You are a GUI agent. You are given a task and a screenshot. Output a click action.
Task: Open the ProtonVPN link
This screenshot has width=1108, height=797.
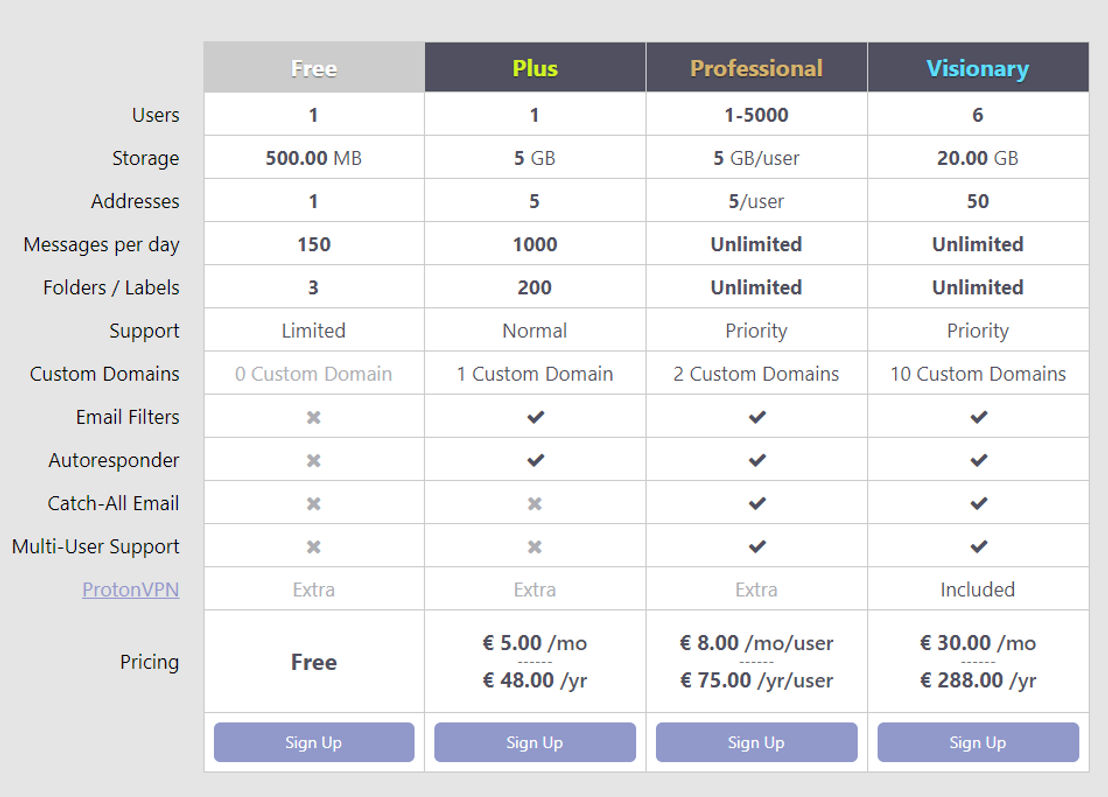point(131,589)
